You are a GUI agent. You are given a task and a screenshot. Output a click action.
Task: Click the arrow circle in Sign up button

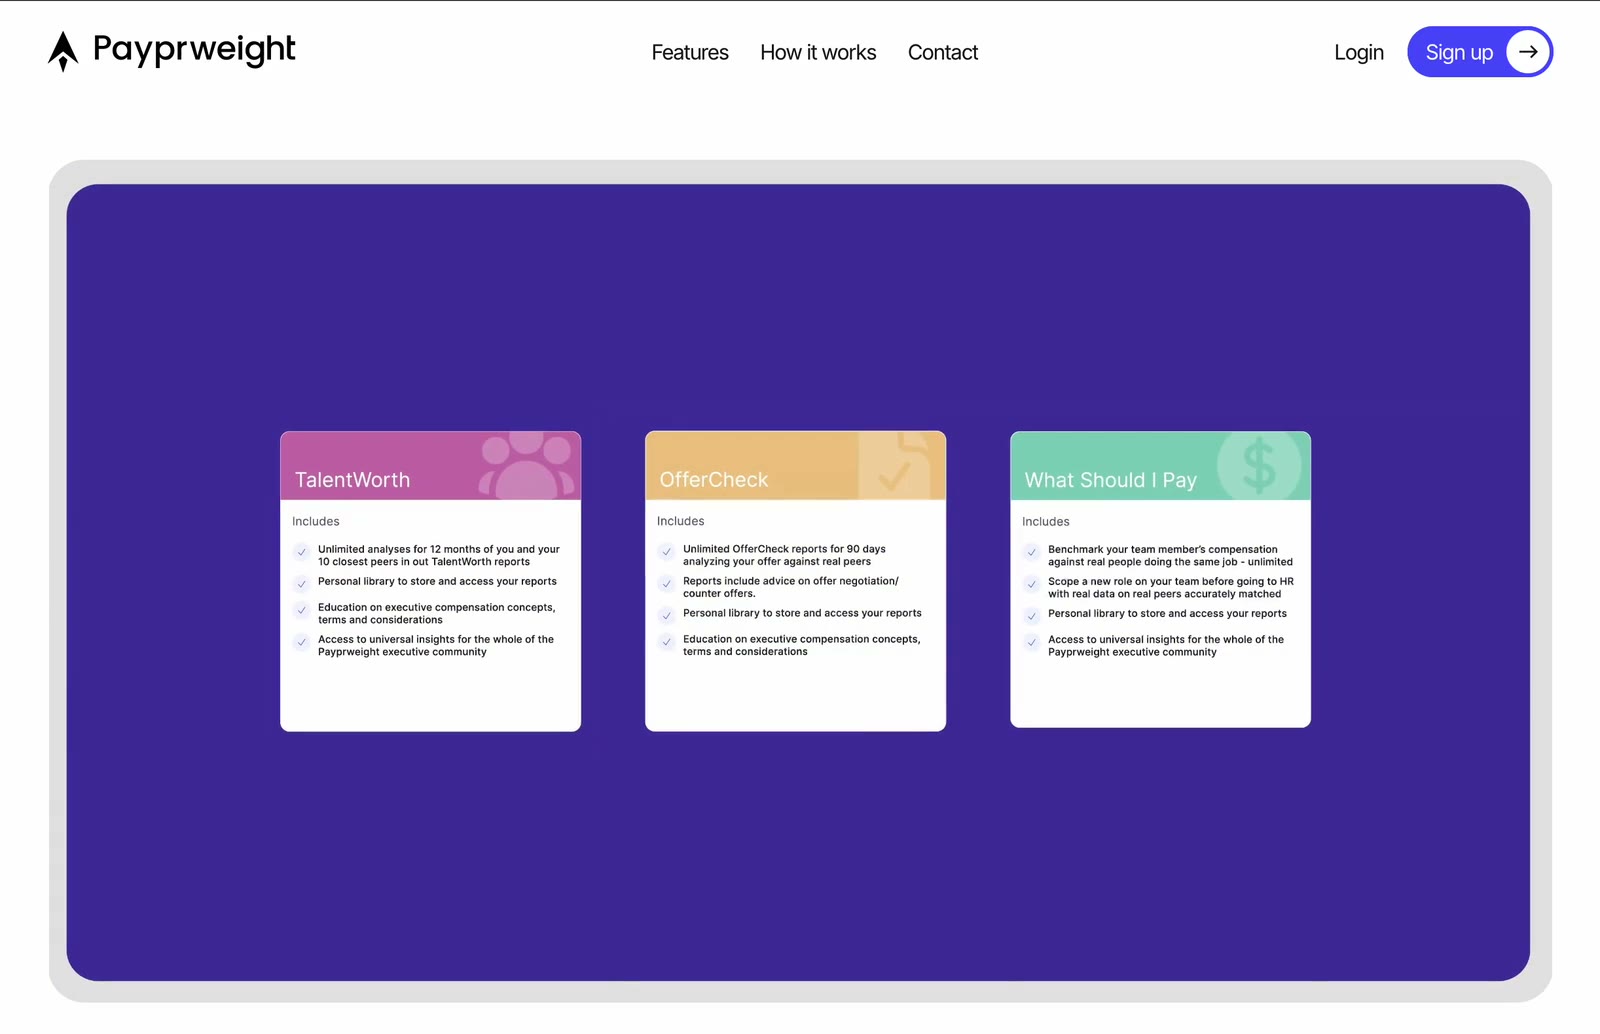1528,52
